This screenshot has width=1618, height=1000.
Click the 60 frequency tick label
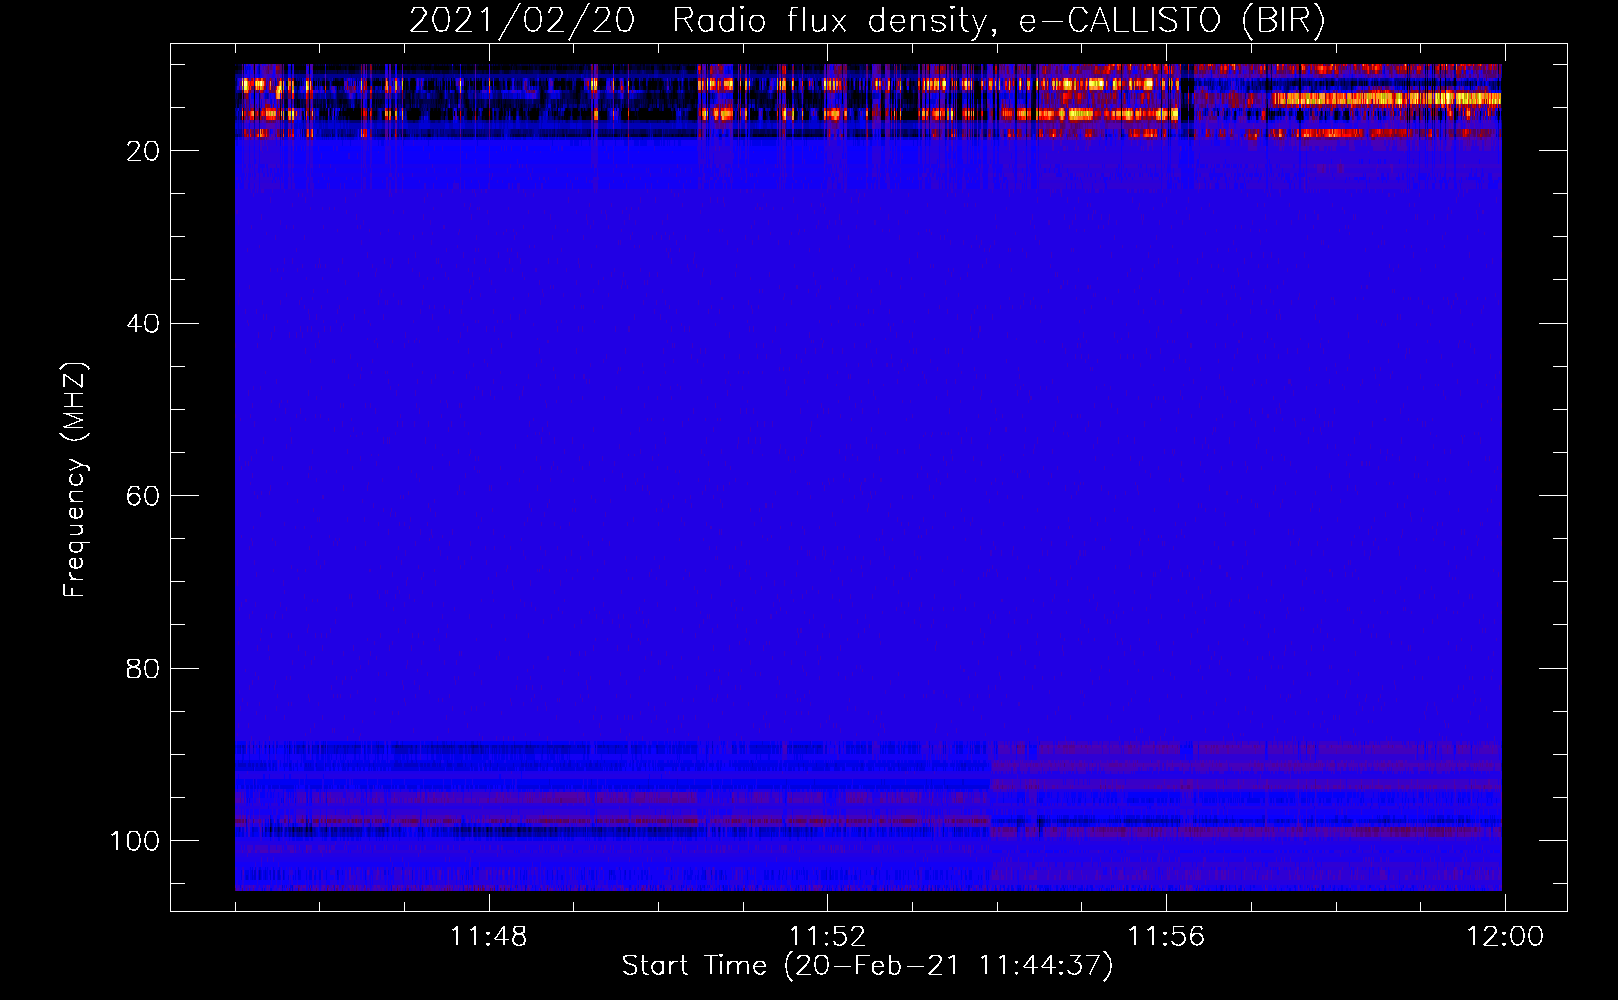click(143, 496)
